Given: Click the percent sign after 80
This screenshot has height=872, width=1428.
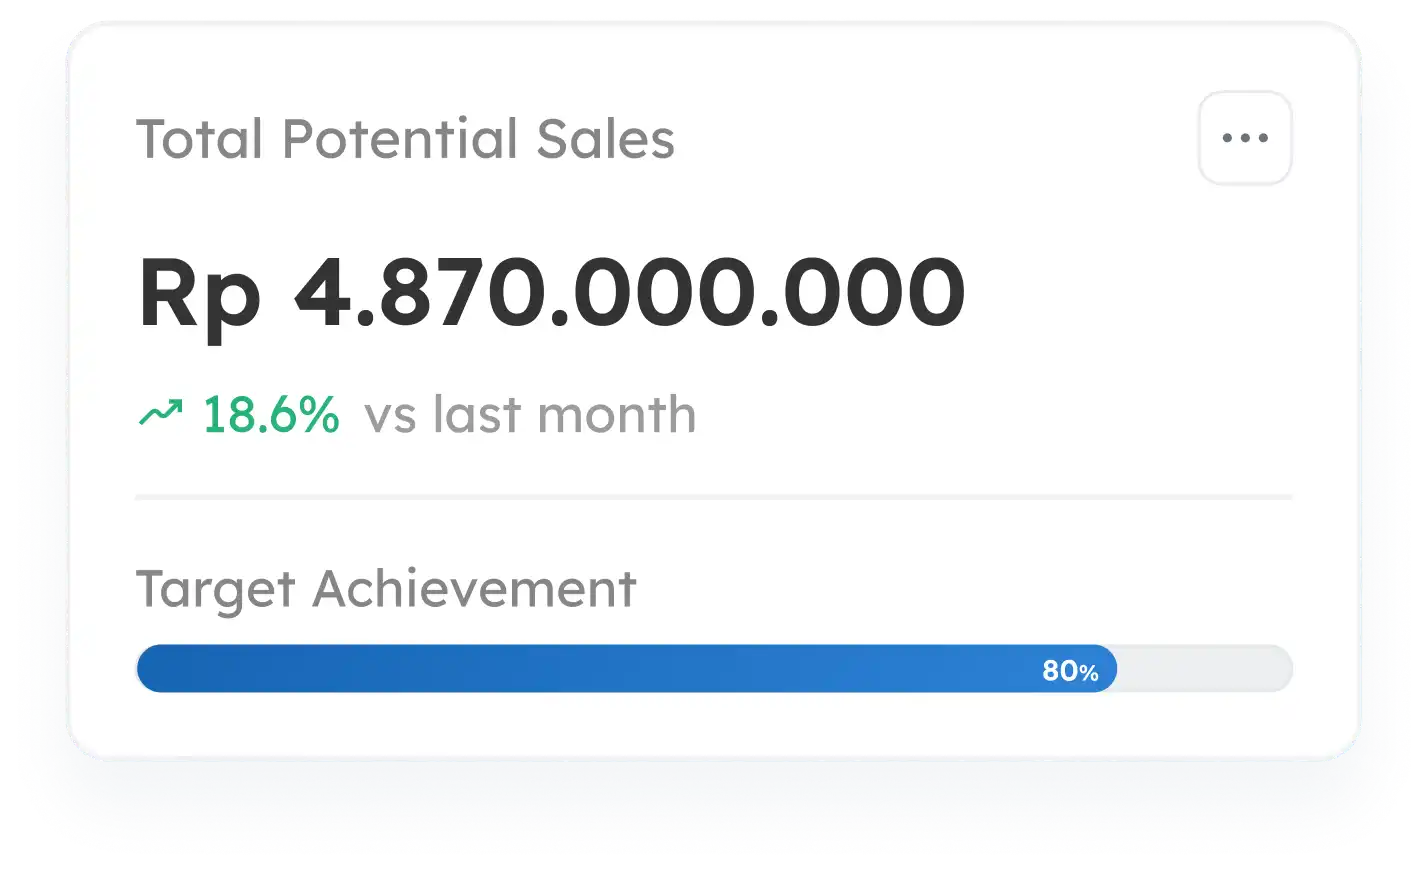Looking at the screenshot, I should click(1089, 673).
